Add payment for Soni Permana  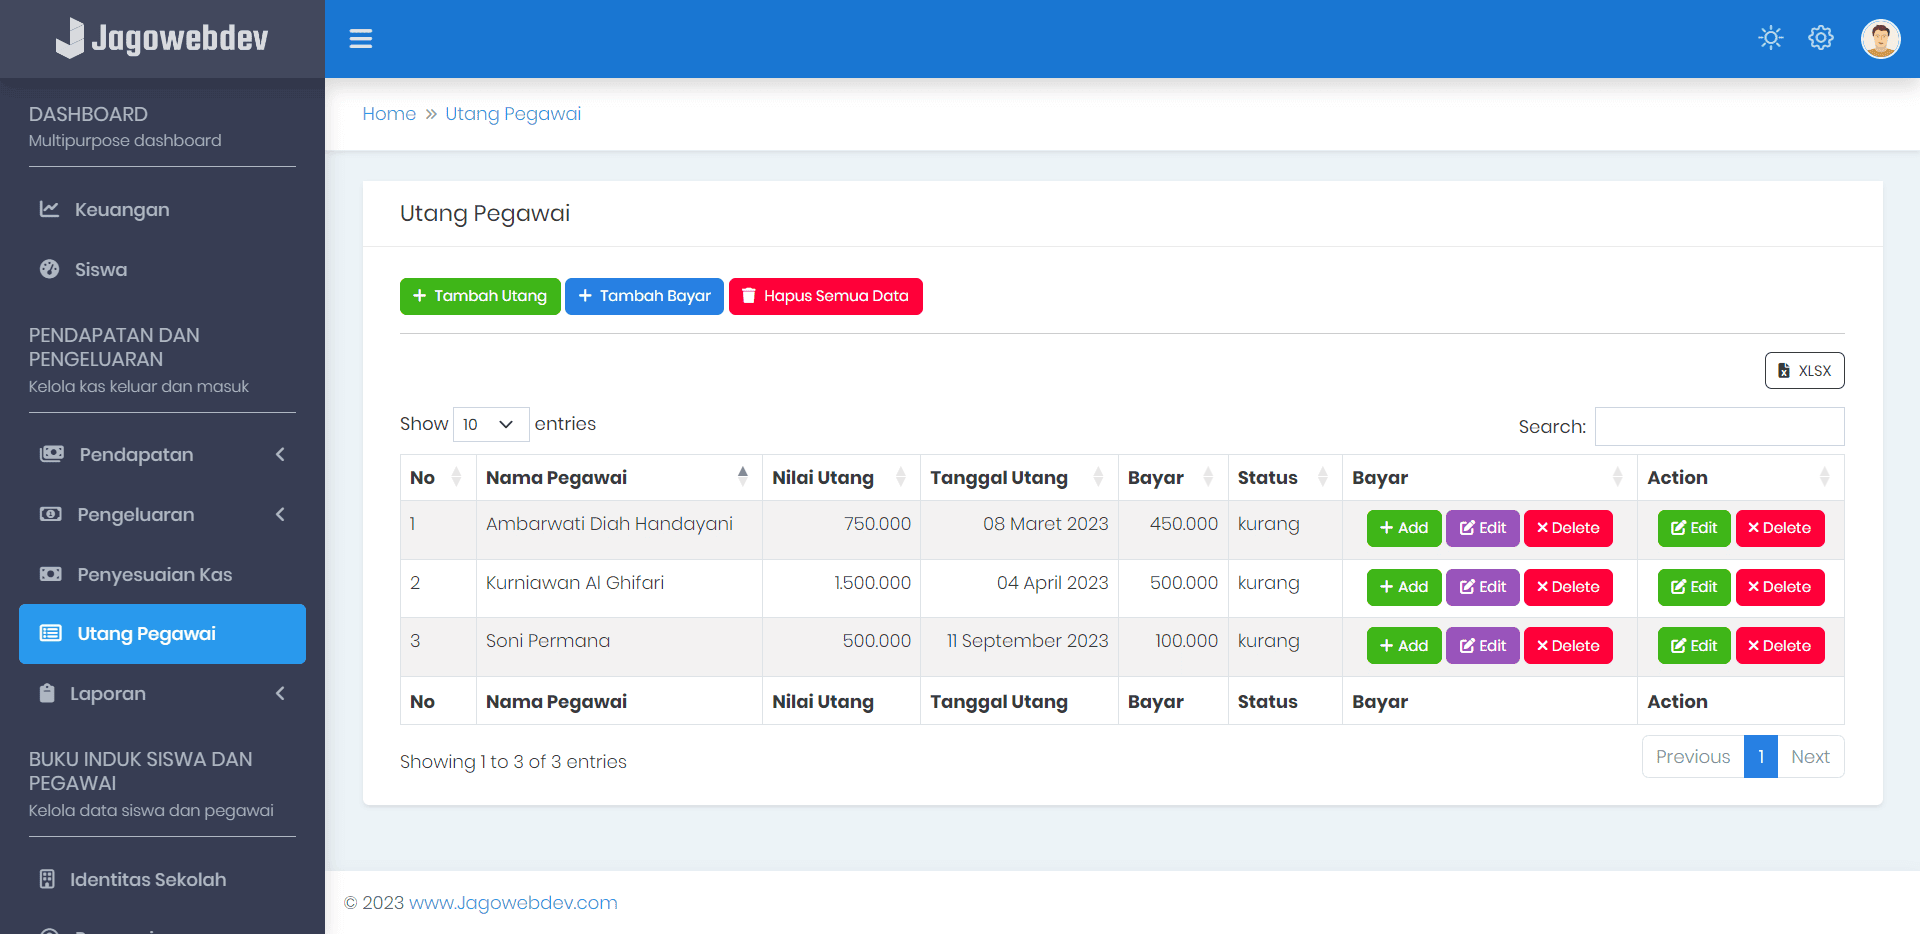(x=1404, y=646)
